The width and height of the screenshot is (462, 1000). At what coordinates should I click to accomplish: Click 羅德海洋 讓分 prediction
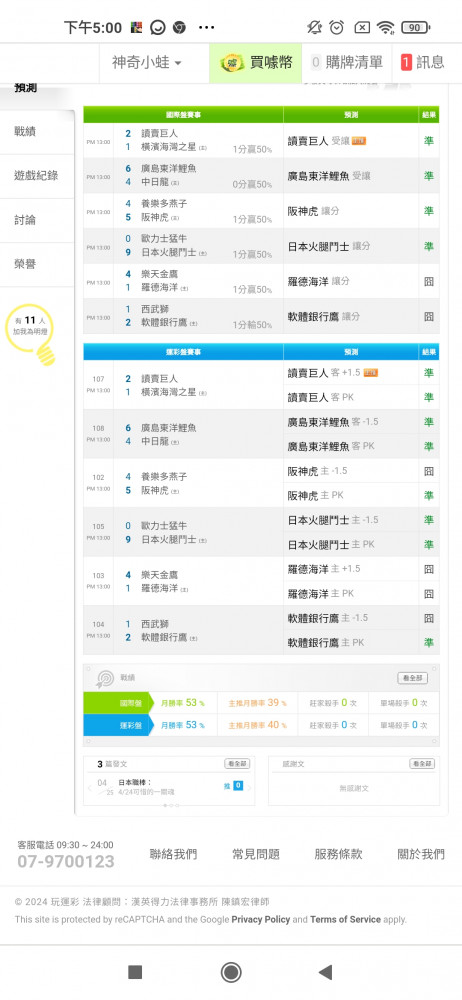[x=318, y=281]
